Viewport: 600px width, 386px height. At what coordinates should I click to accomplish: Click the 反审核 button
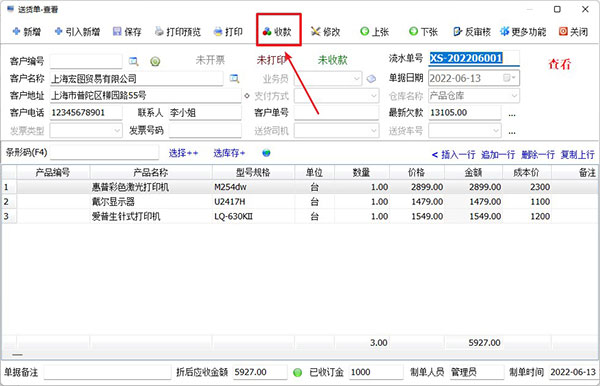472,32
